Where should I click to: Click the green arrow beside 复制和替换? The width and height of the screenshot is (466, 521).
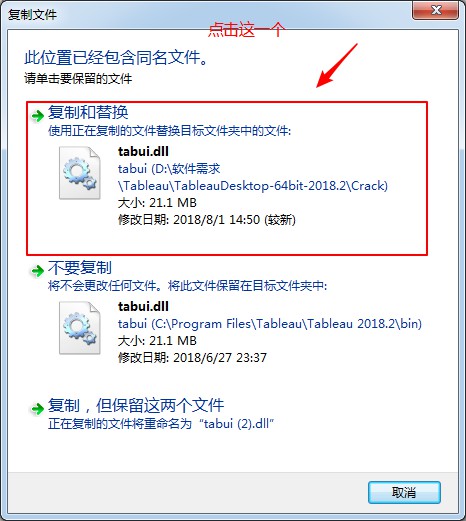coord(37,116)
